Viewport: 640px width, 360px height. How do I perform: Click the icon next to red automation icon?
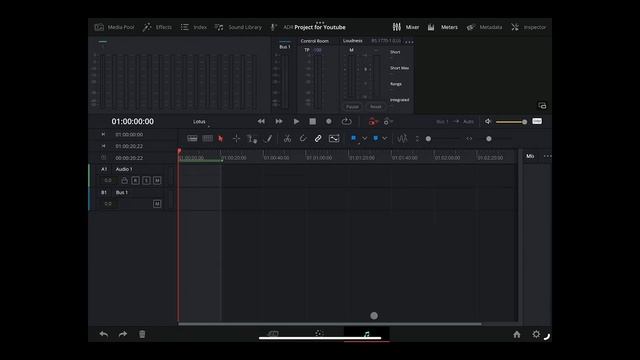pyautogui.click(x=388, y=122)
